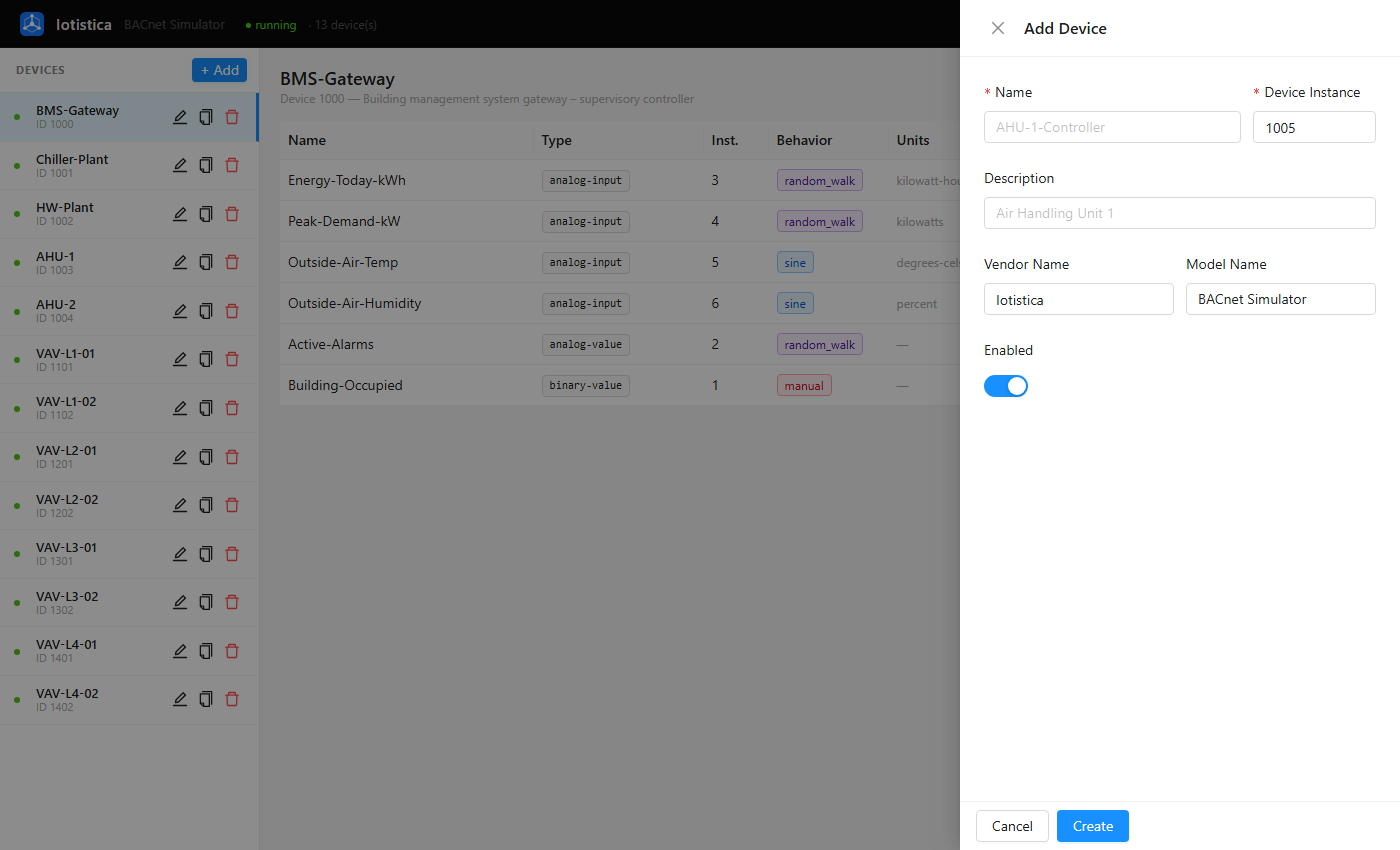Delete the VAV-L1-02 device
The width and height of the screenshot is (1400, 850).
coord(232,408)
